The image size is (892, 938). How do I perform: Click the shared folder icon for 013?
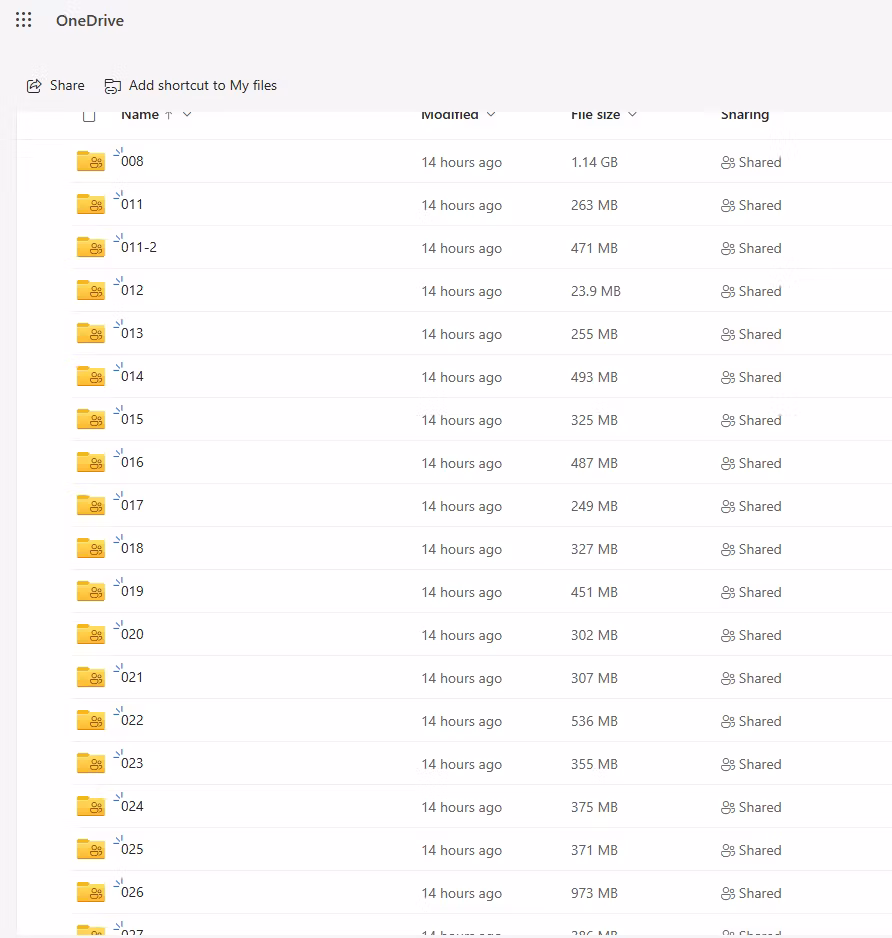[x=91, y=334]
